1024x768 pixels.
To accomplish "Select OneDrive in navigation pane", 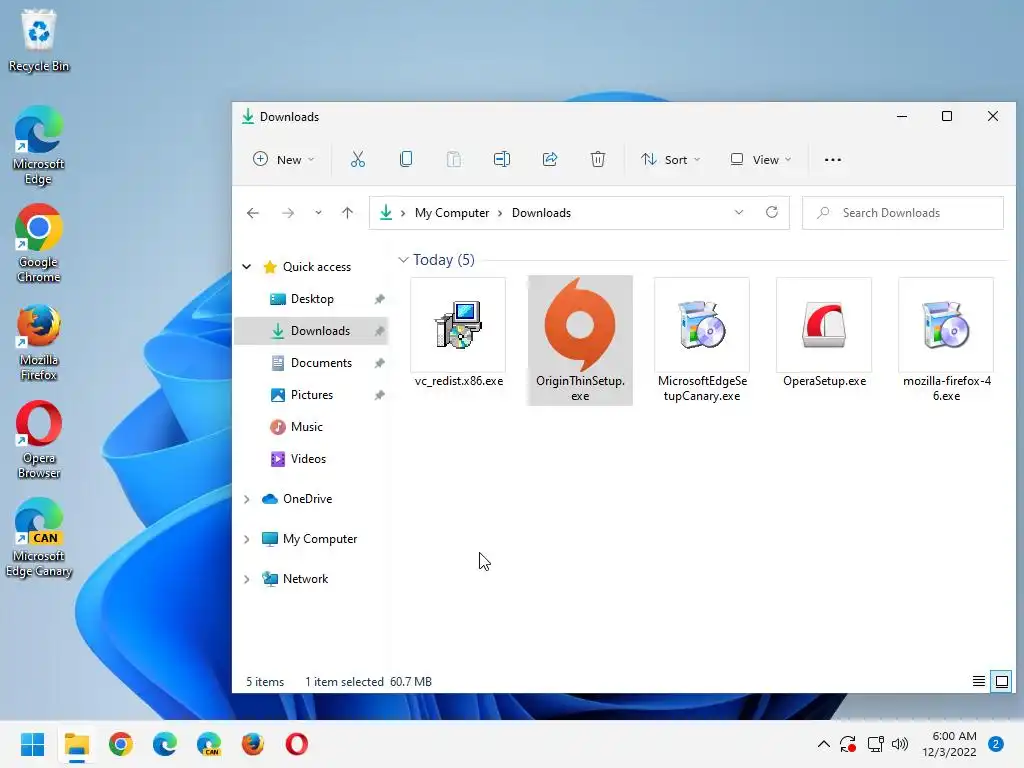I will coord(296,499).
